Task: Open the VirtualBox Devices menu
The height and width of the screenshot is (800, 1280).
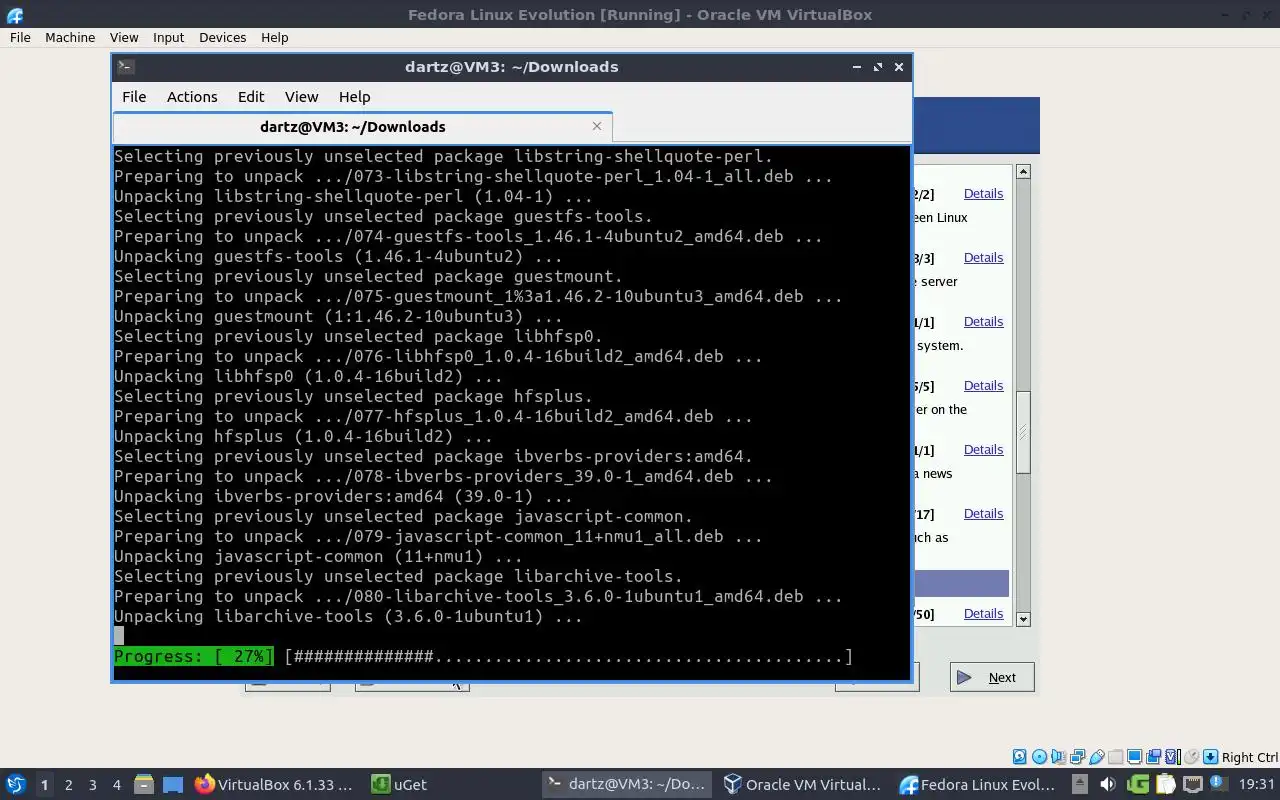Action: click(x=222, y=37)
